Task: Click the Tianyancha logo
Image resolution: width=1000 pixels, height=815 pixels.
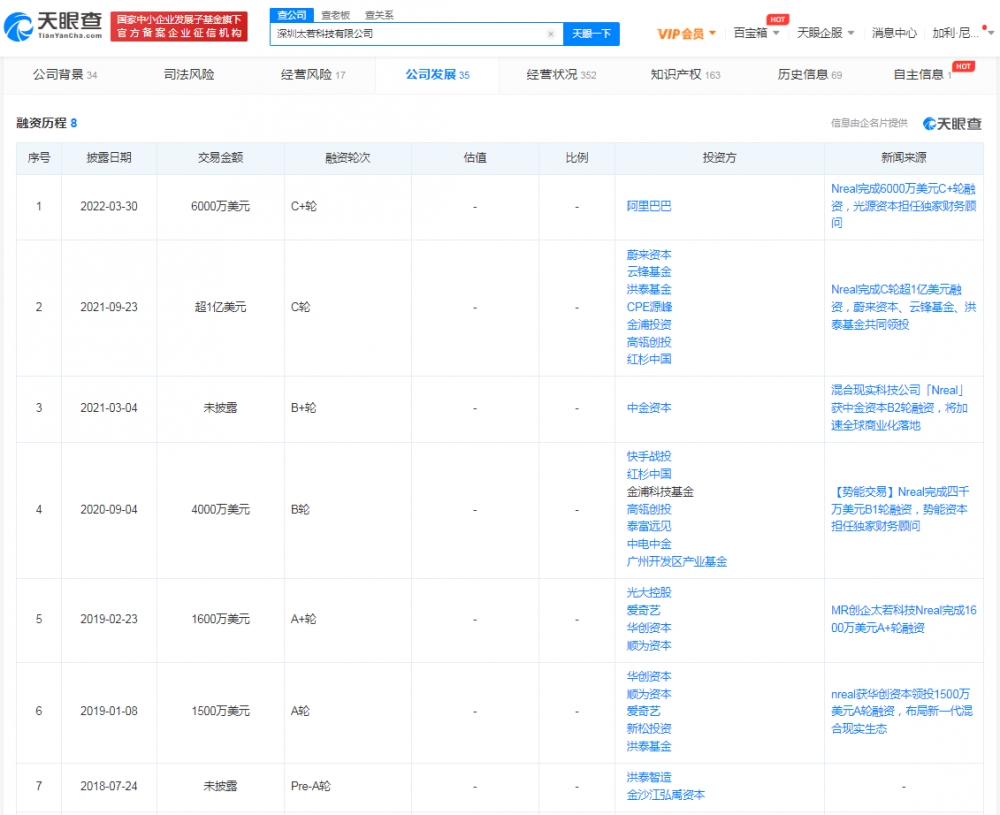Action: coord(53,26)
